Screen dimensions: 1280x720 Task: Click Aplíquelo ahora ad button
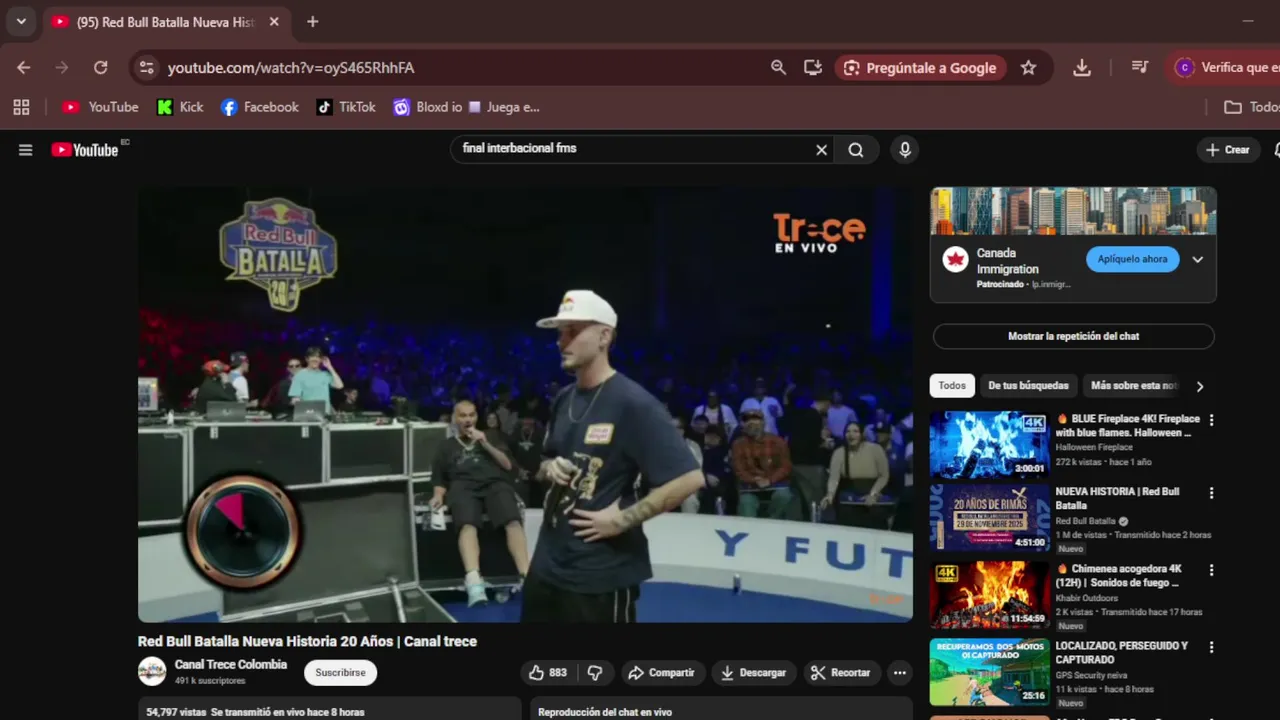[x=1132, y=259]
